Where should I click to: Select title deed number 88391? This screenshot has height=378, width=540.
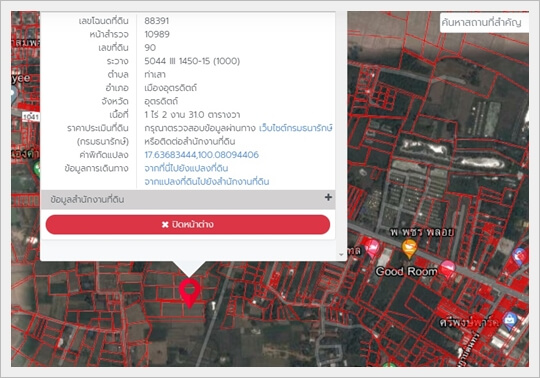(157, 21)
